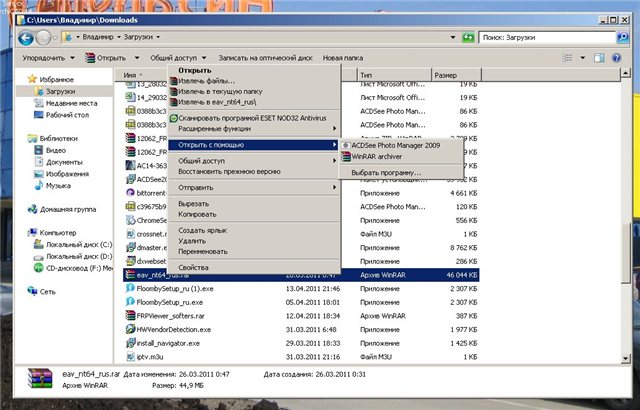
Task: Click Переименовать in the context menu
Action: (x=203, y=252)
